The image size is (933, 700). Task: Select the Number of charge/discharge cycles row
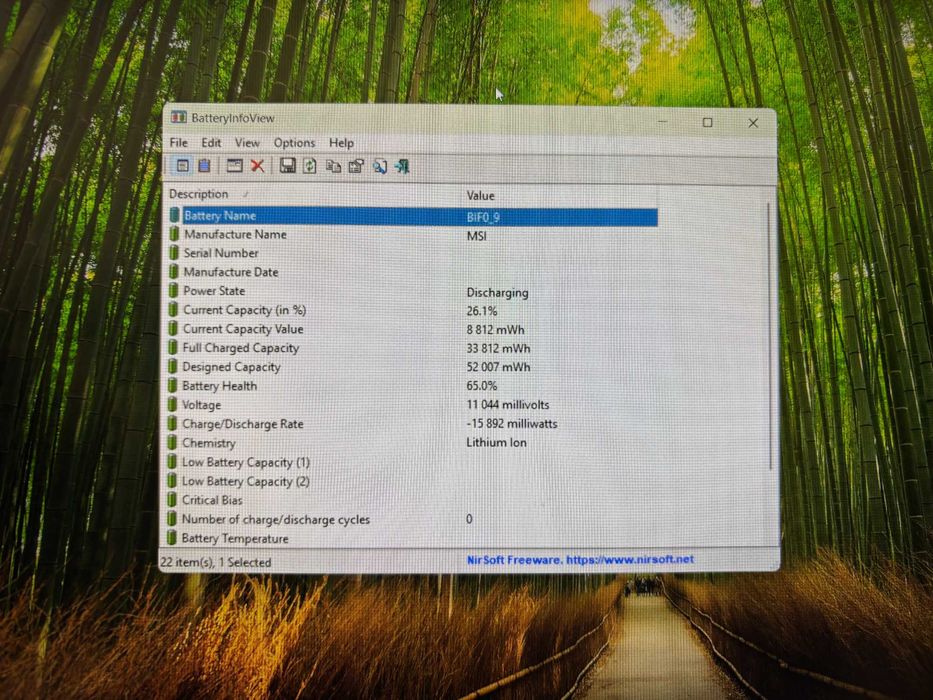(413, 519)
